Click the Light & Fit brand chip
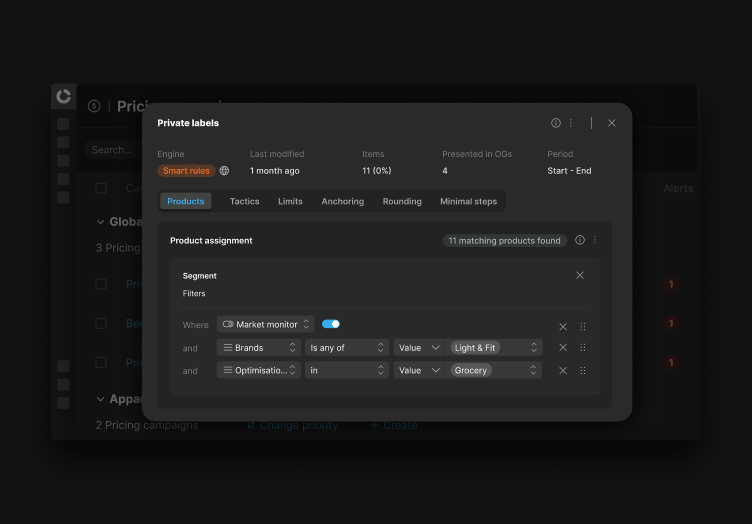The image size is (752, 524). (475, 348)
